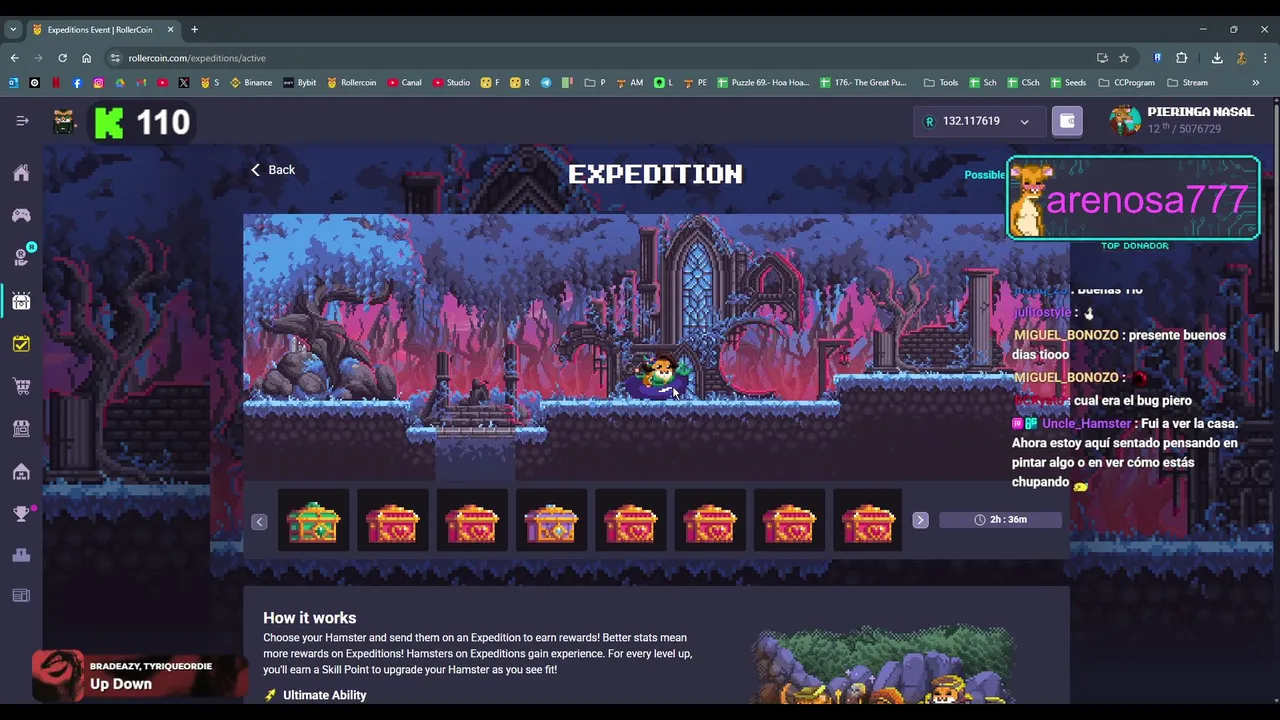This screenshot has height=720, width=1280.
Task: Open the trophy leaderboard sidebar icon
Action: tap(21, 513)
